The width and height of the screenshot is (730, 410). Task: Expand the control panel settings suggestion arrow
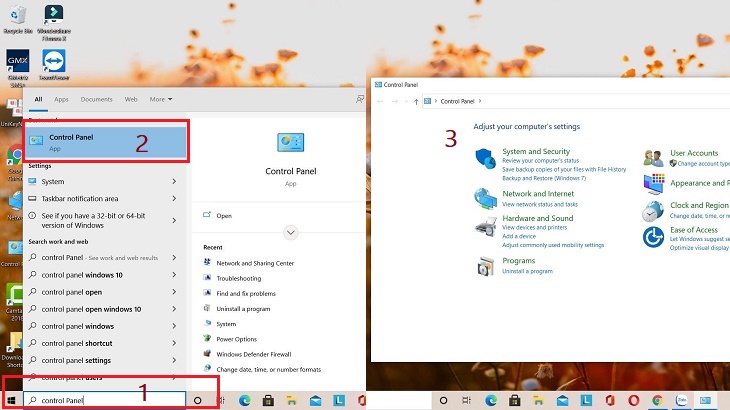[174, 360]
